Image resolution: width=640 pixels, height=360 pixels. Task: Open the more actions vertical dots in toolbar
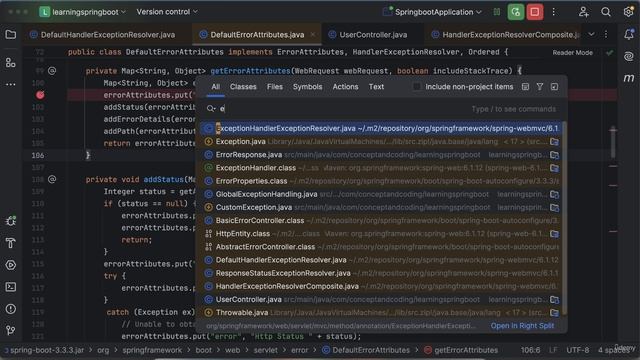click(x=553, y=12)
